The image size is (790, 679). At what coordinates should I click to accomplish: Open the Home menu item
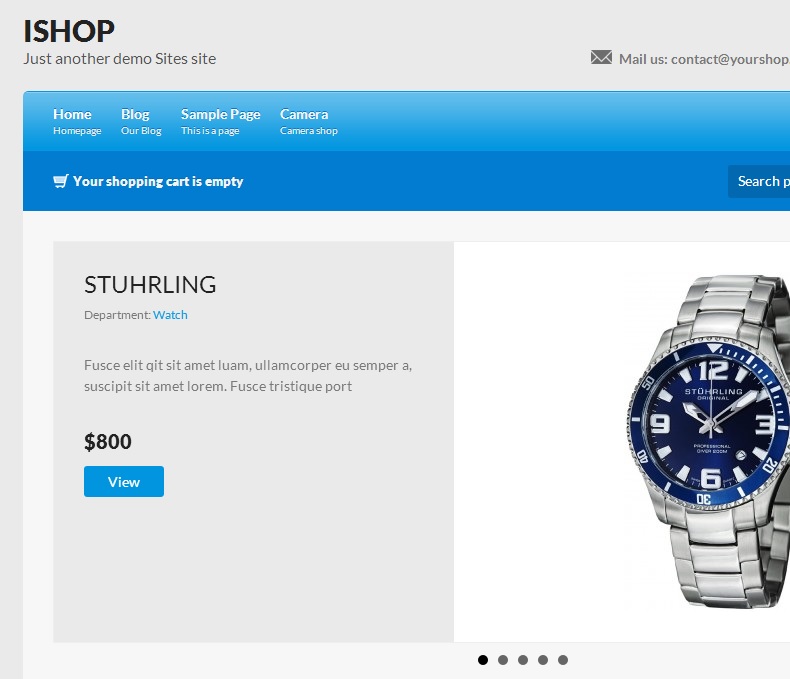tap(77, 121)
